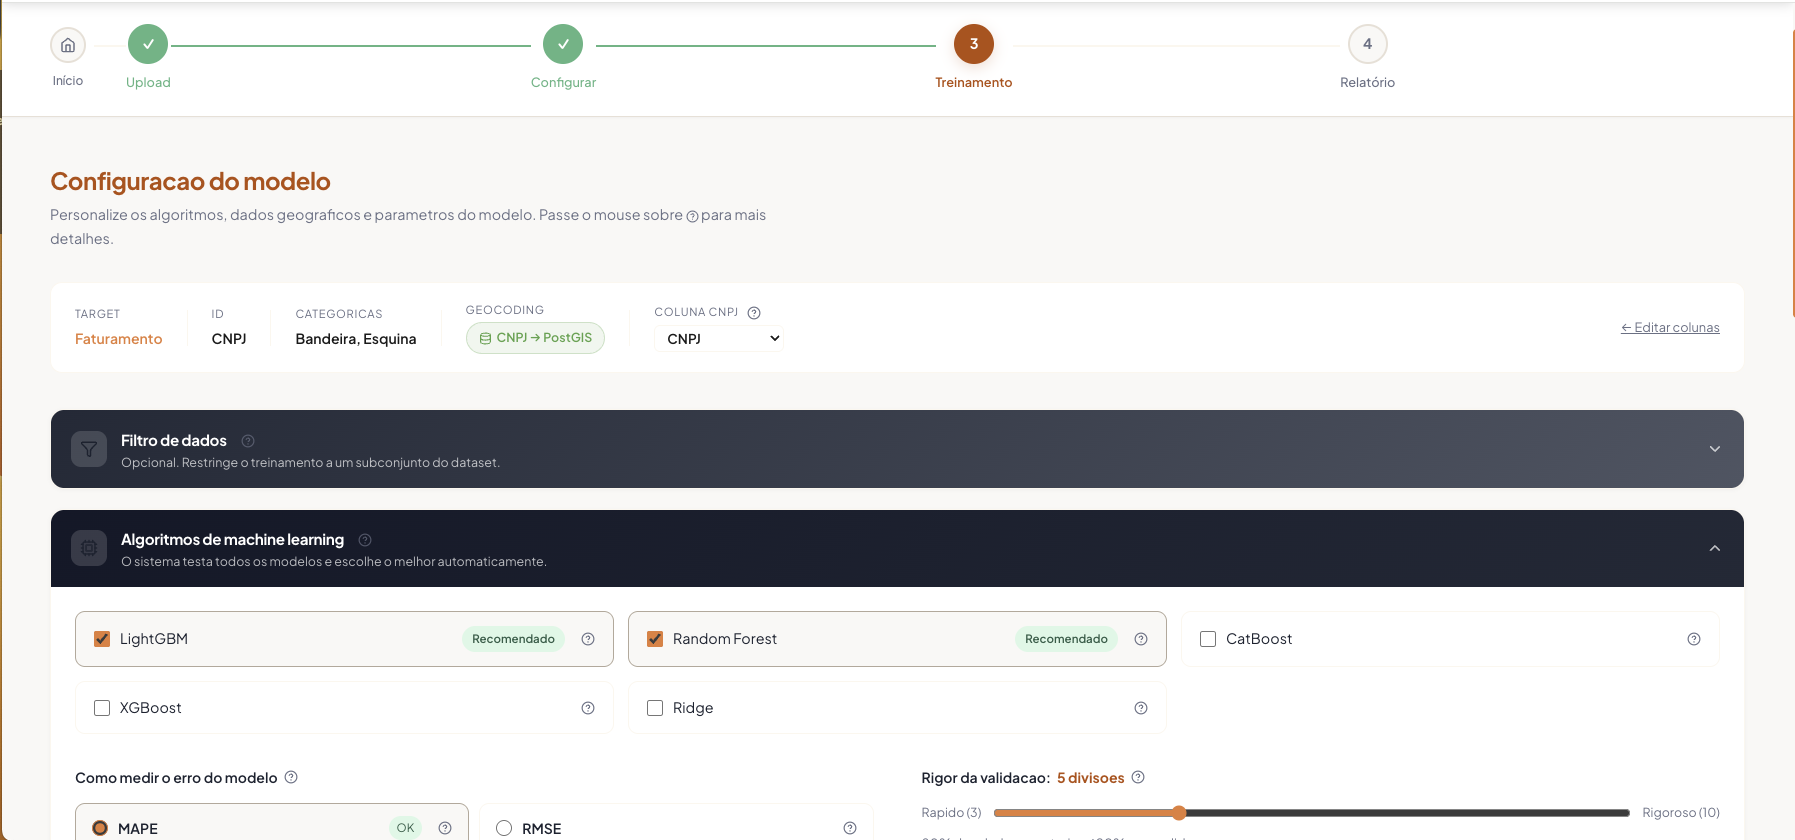The height and width of the screenshot is (840, 1795).
Task: Select the MAPE error metric
Action: coord(100,828)
